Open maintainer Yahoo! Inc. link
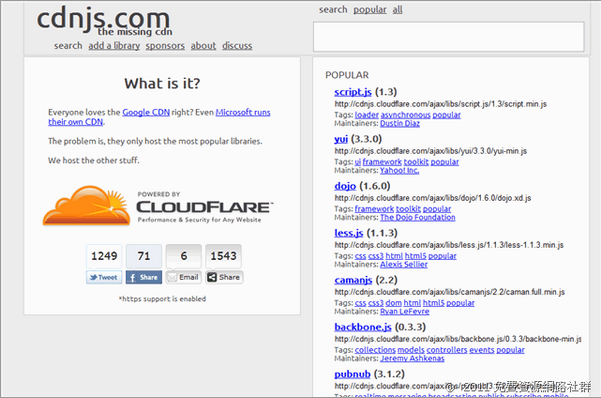The height and width of the screenshot is (398, 601). (399, 170)
